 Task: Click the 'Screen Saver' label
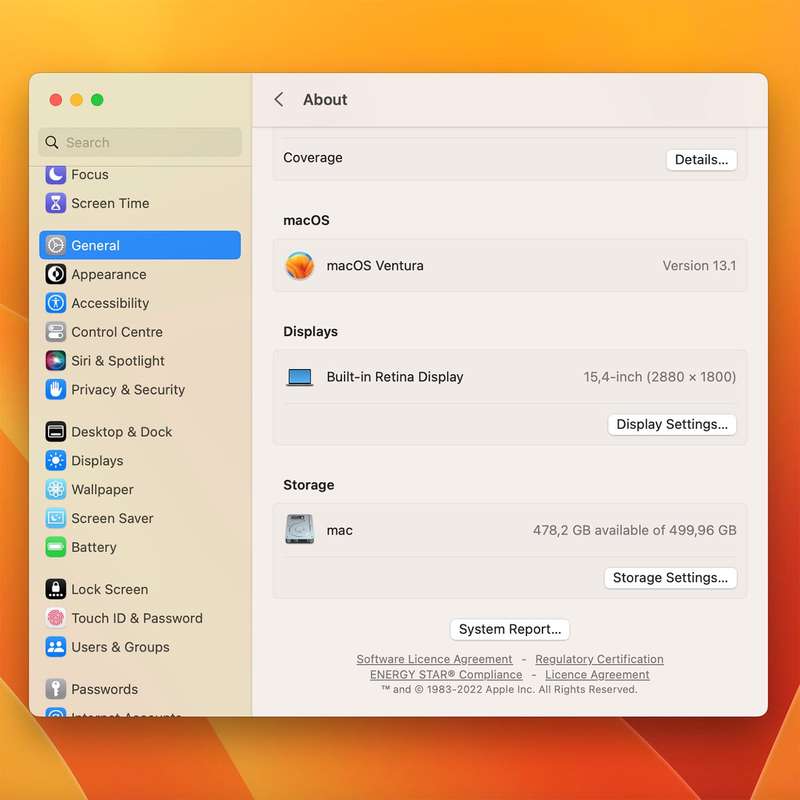112,518
